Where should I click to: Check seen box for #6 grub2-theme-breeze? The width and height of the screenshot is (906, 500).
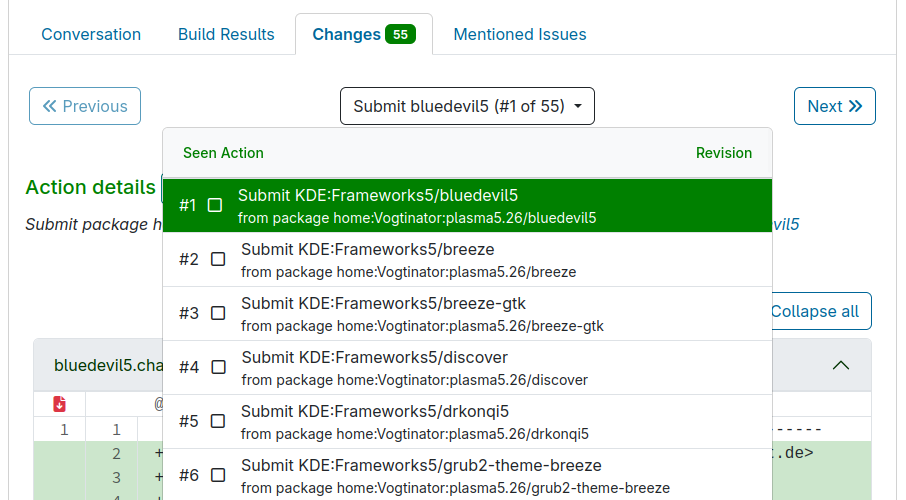click(x=218, y=475)
